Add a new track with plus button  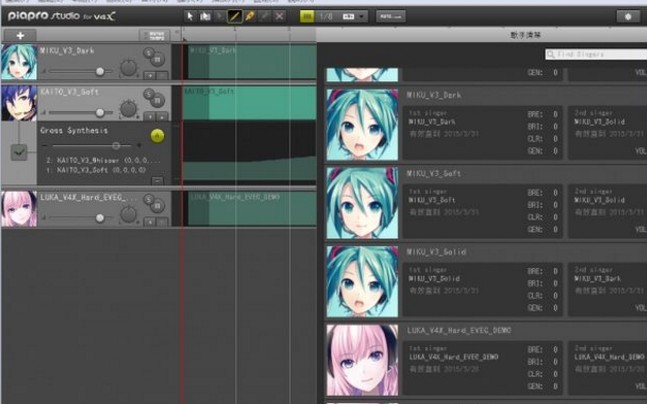[19, 35]
